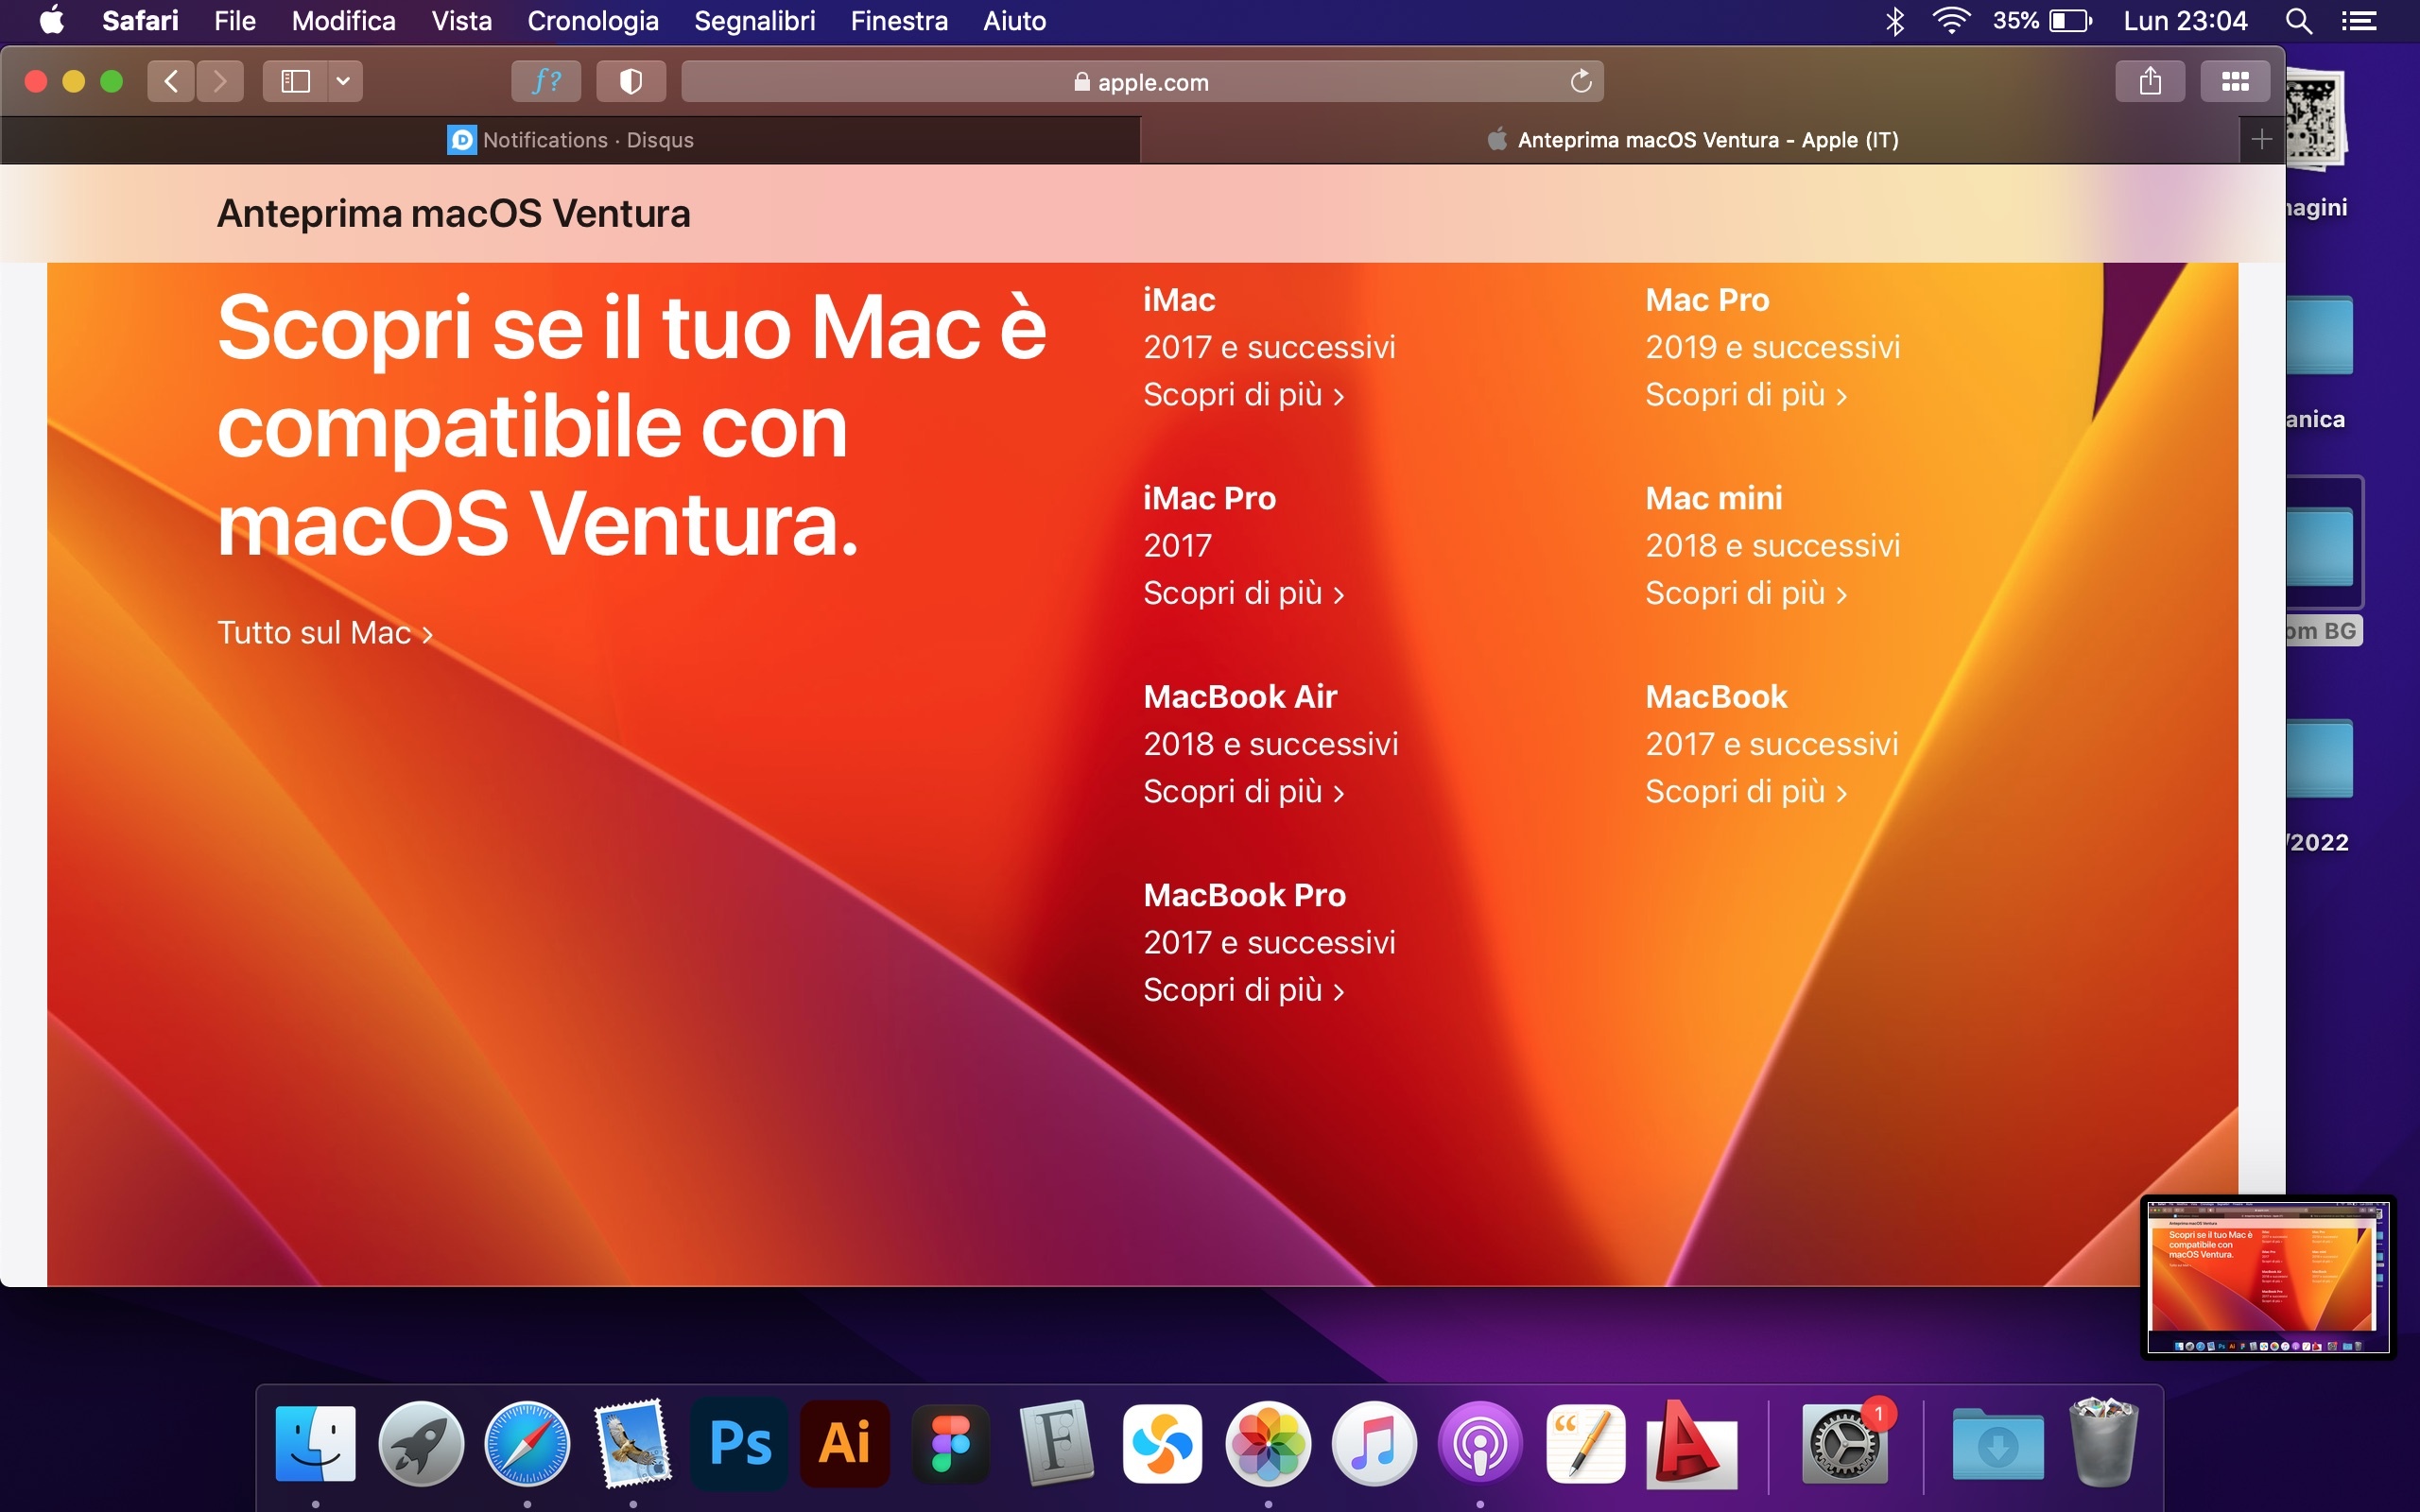Open Font Book icon in Dock
Viewport: 2420px width, 1512px height.
point(1057,1444)
